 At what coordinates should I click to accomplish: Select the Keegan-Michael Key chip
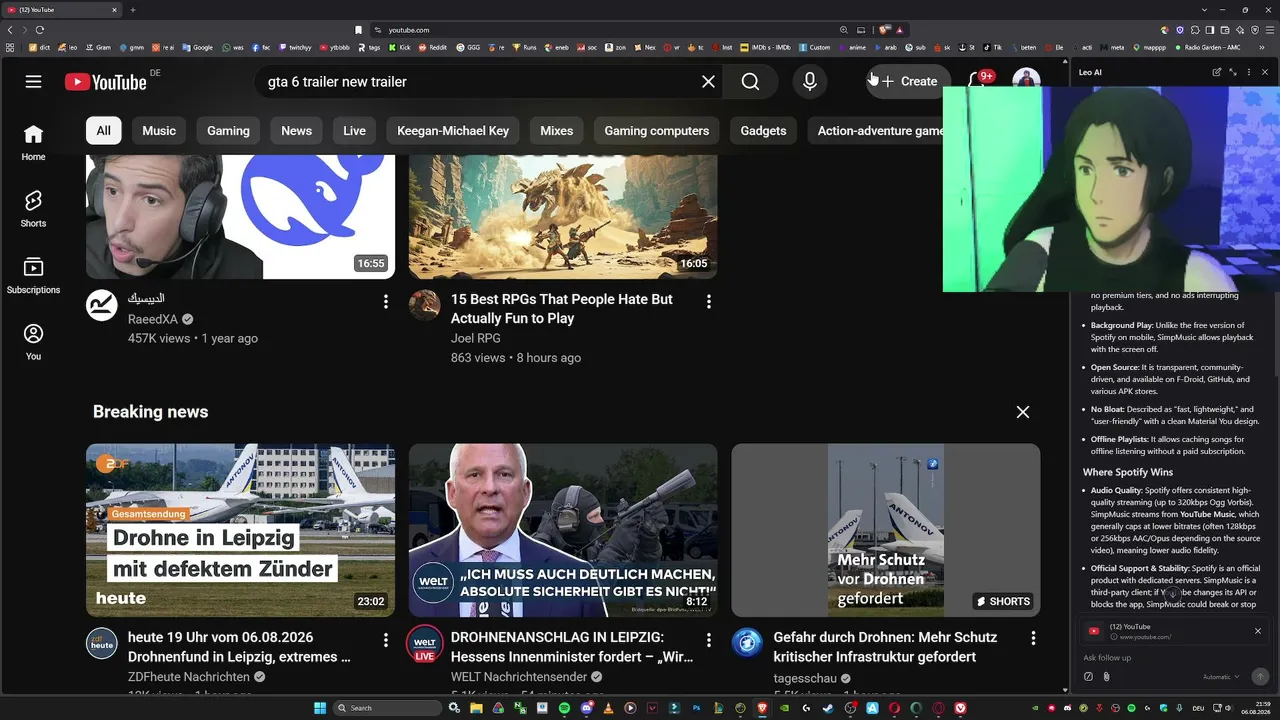(453, 131)
